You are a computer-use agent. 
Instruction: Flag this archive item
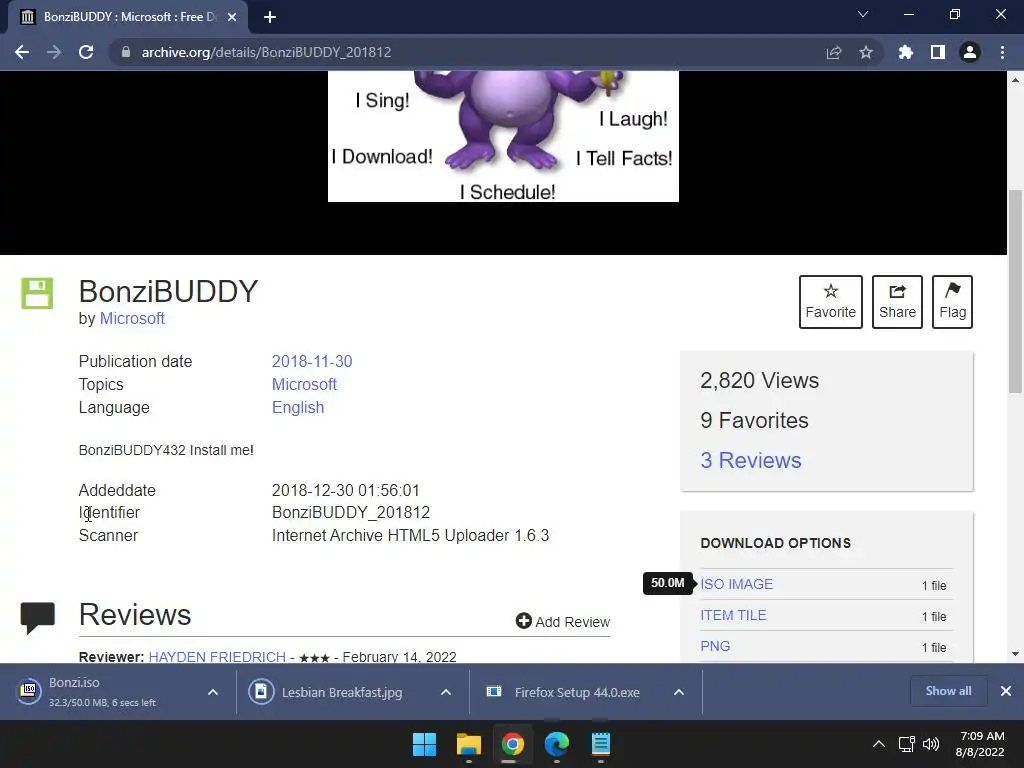pyautogui.click(x=952, y=302)
